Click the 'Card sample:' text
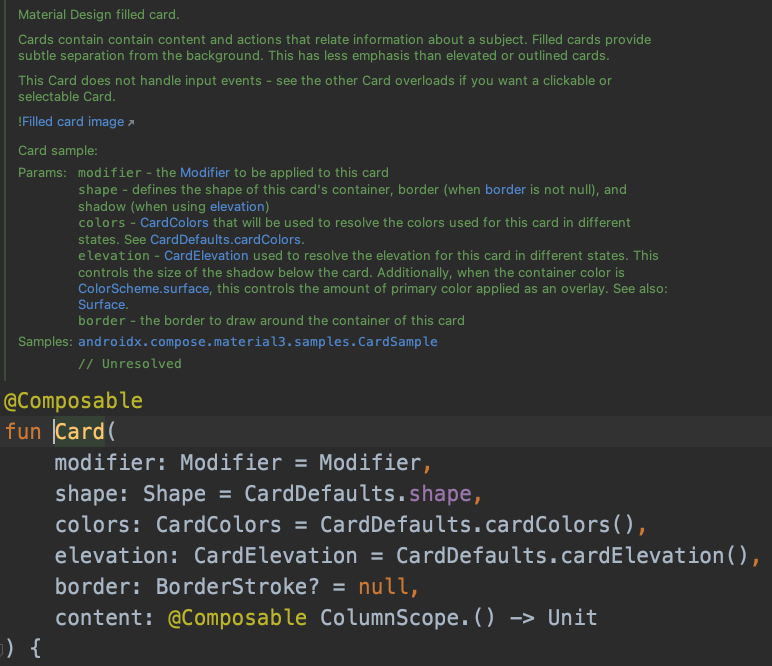This screenshot has height=666, width=772. [x=58, y=151]
